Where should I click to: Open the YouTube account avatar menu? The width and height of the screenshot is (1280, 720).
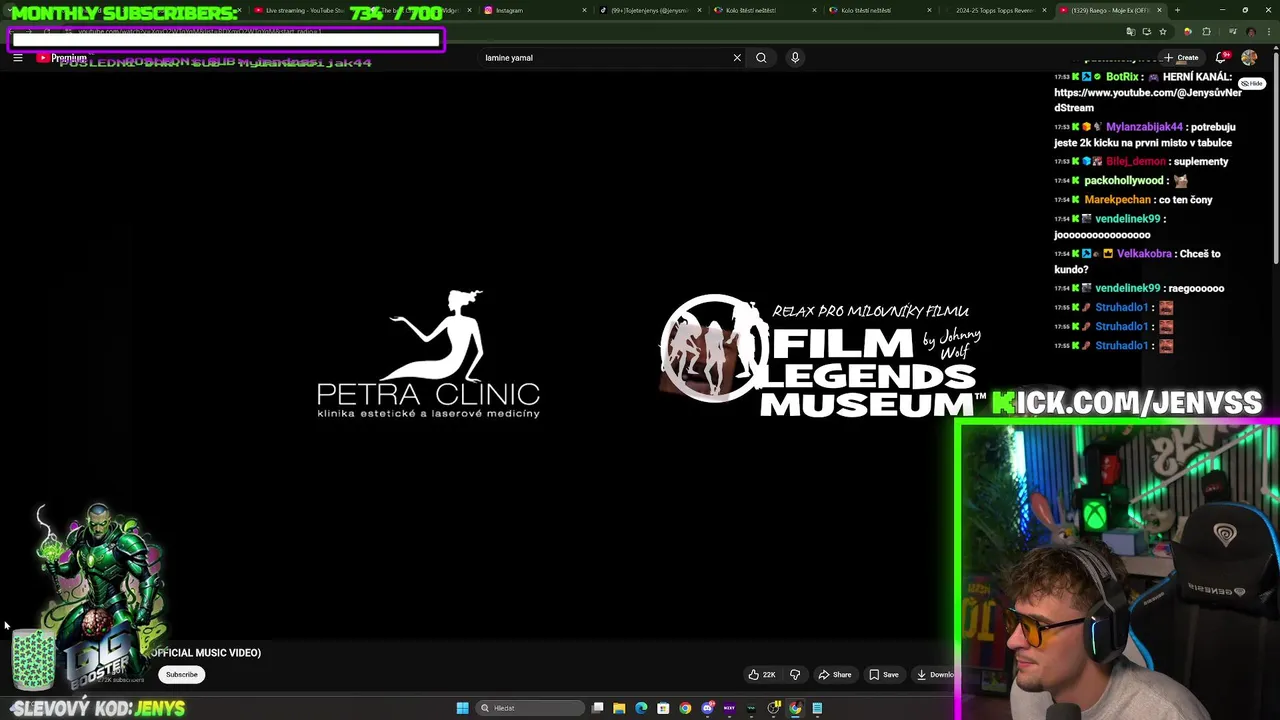point(1249,58)
